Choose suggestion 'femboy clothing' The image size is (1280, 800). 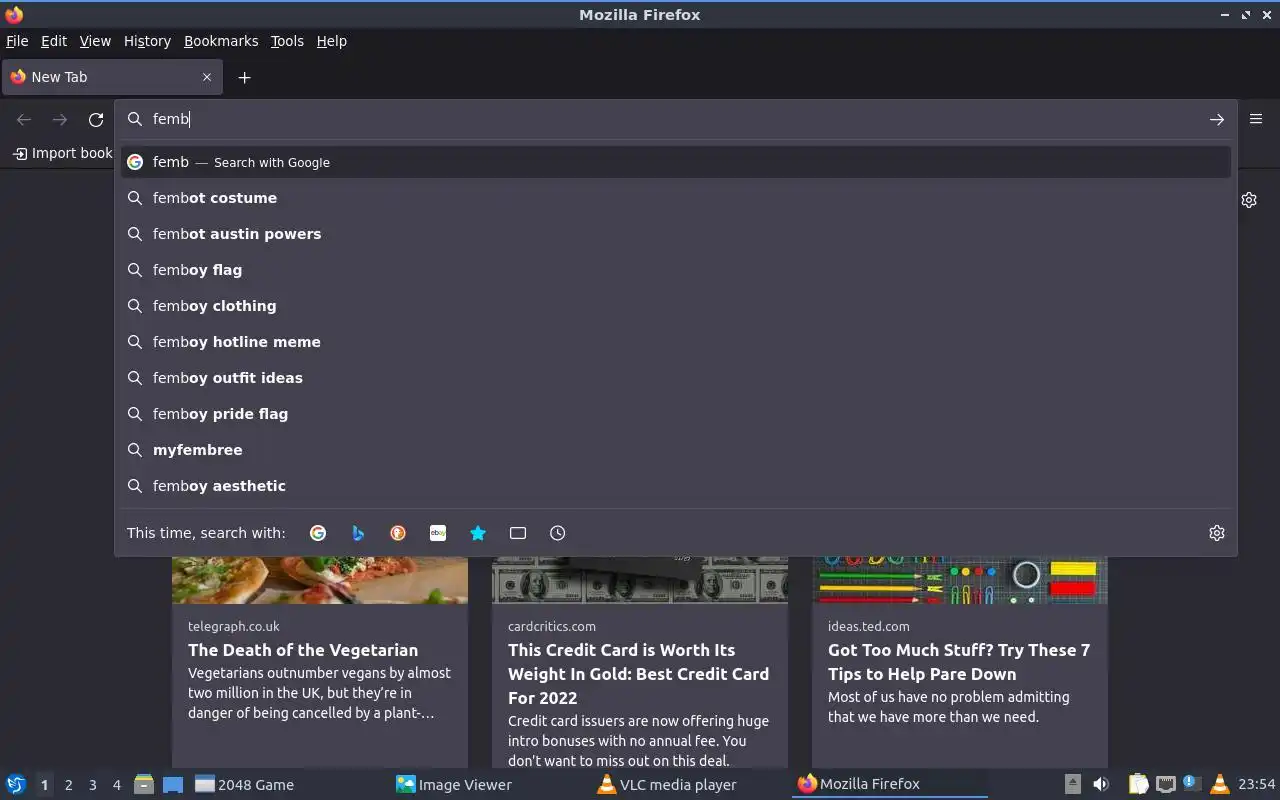click(676, 306)
